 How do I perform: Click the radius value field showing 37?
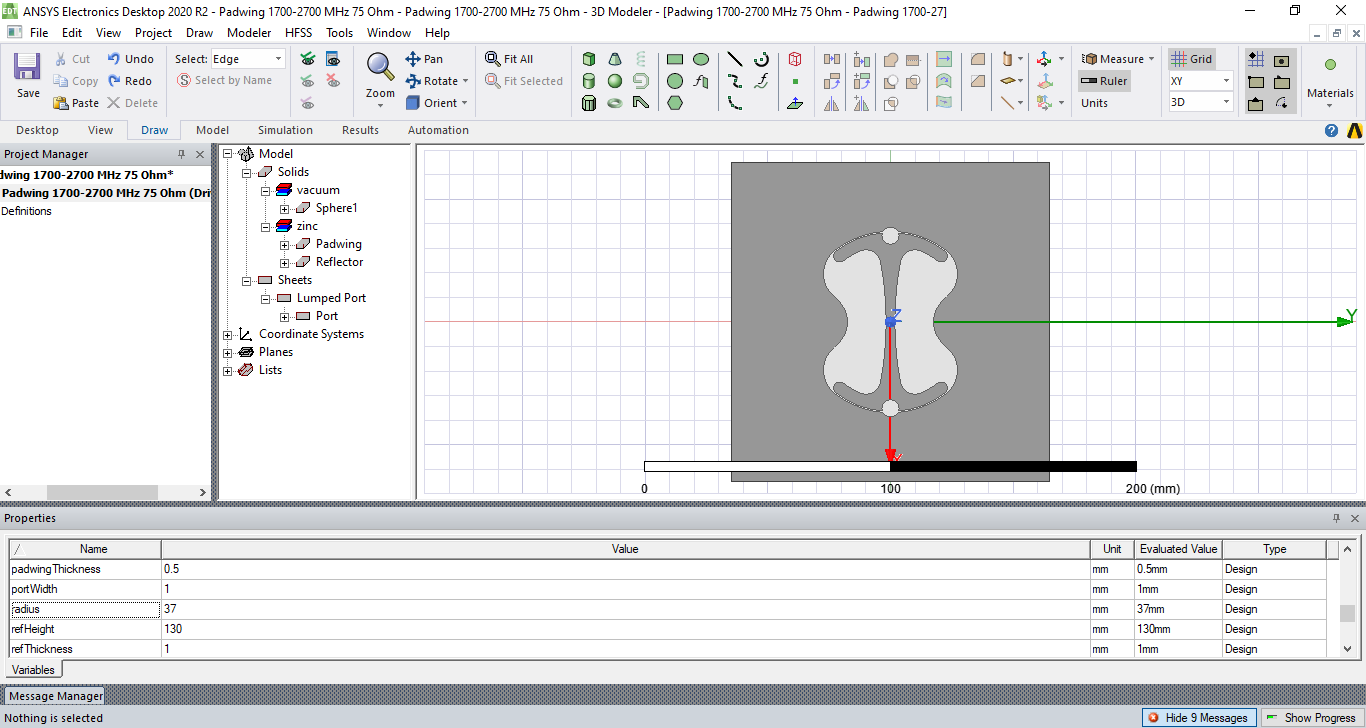point(625,609)
